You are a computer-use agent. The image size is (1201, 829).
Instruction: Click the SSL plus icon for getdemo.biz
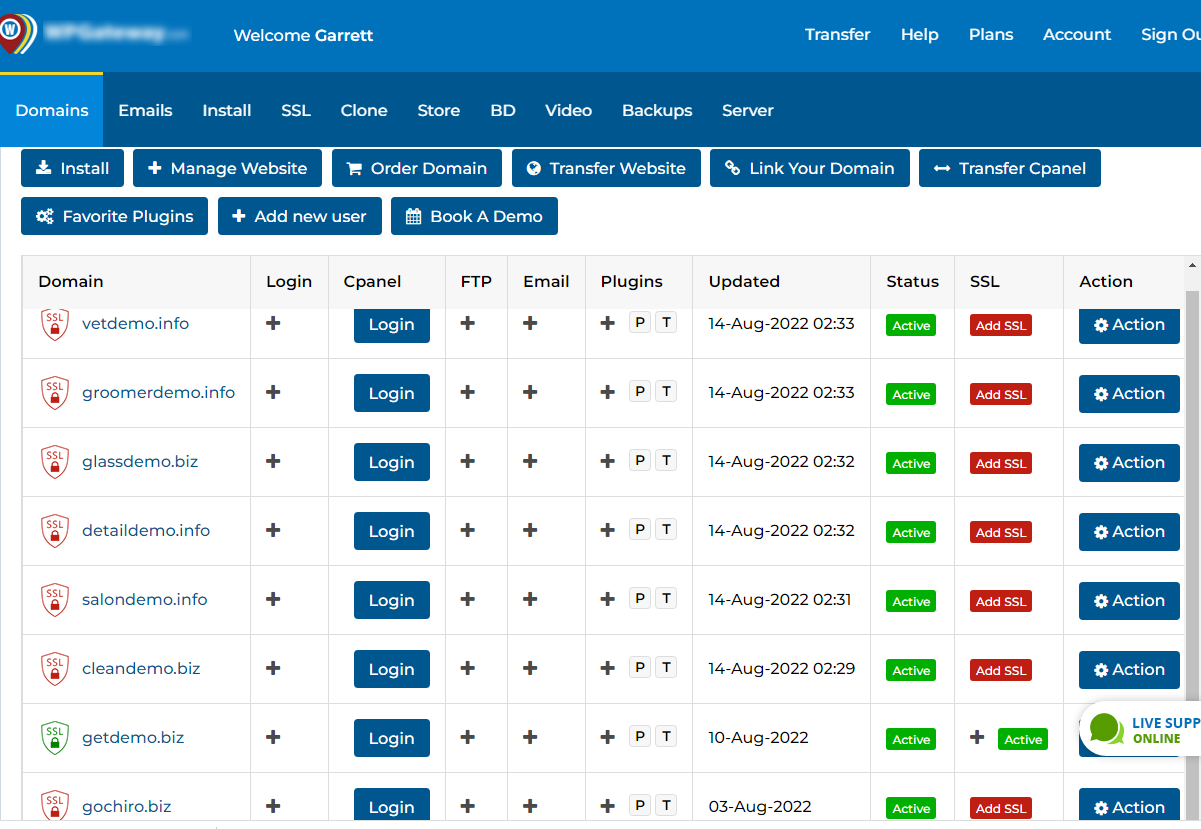[x=977, y=737]
